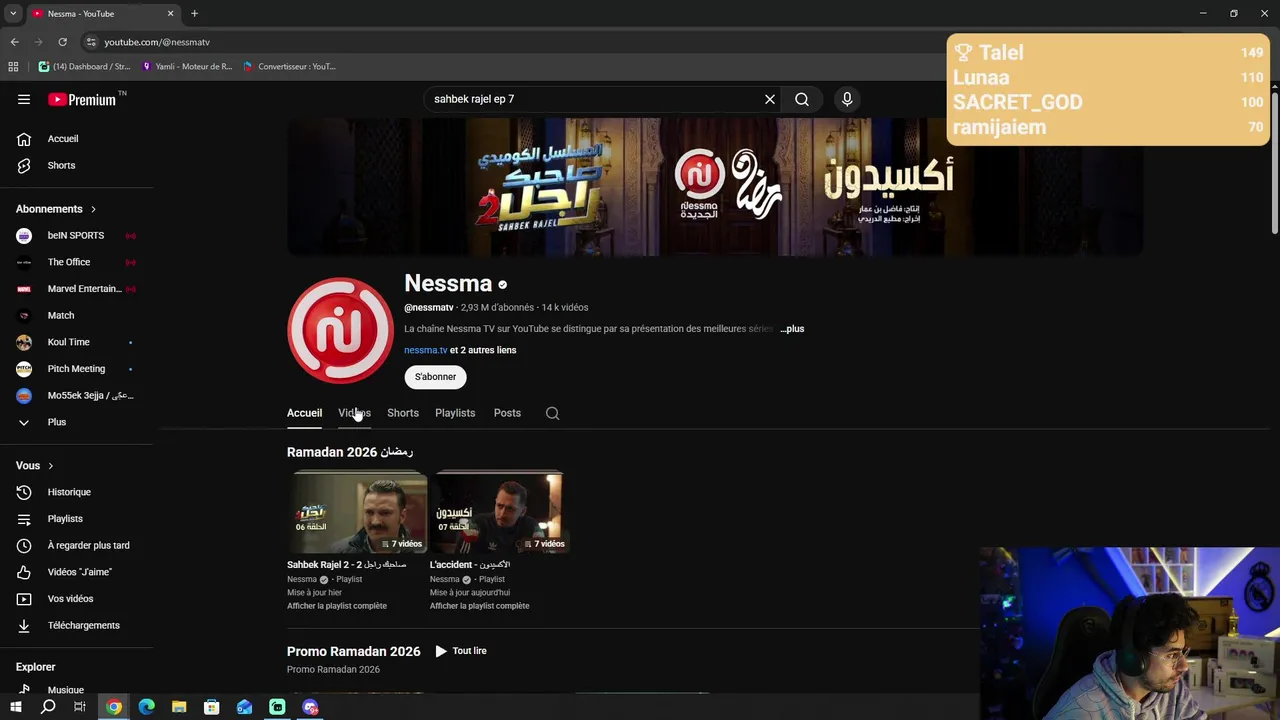
Task: Open Microsoft Edge from taskbar
Action: click(146, 707)
